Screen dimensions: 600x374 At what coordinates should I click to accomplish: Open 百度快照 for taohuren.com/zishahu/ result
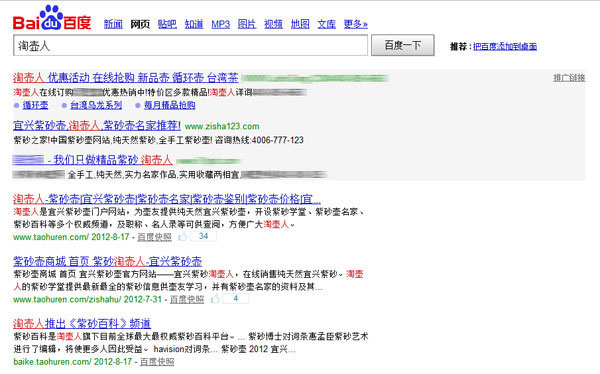click(187, 299)
